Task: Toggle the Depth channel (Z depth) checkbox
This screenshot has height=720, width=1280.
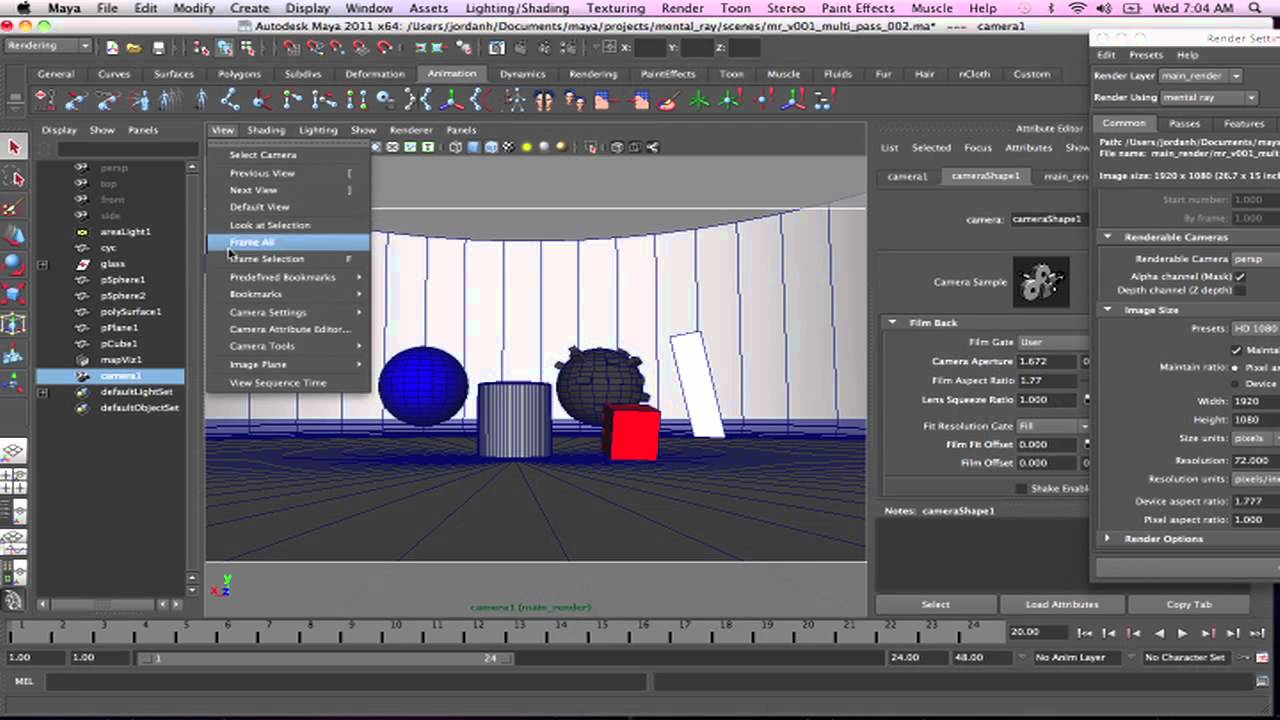Action: click(1240, 290)
